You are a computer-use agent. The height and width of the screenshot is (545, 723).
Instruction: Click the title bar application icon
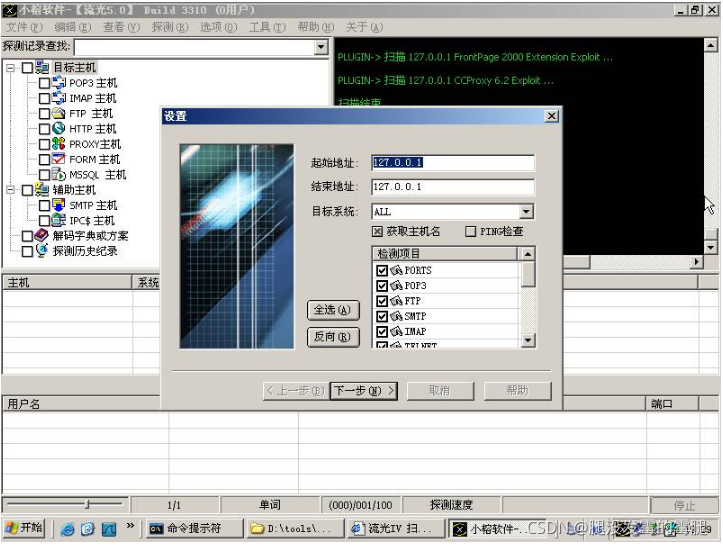click(9, 10)
